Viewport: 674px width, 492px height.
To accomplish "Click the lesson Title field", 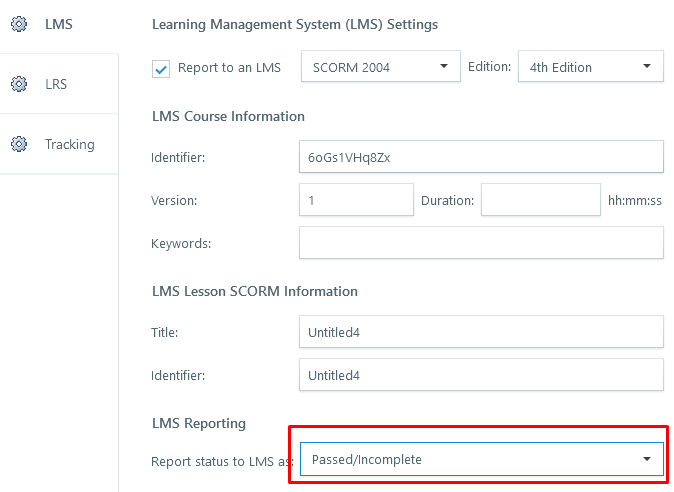I will (481, 332).
